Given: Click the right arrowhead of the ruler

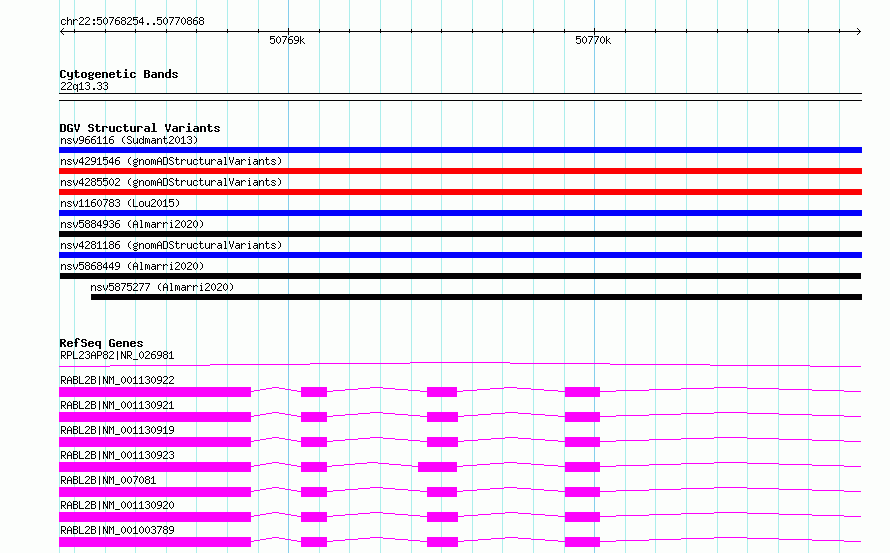Looking at the screenshot, I should pyautogui.click(x=859, y=32).
